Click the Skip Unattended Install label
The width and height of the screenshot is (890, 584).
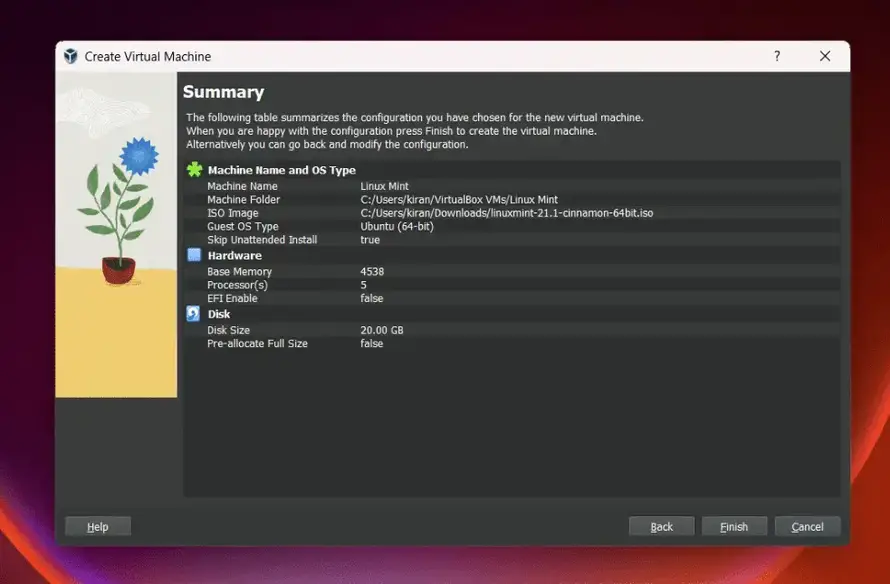262,240
